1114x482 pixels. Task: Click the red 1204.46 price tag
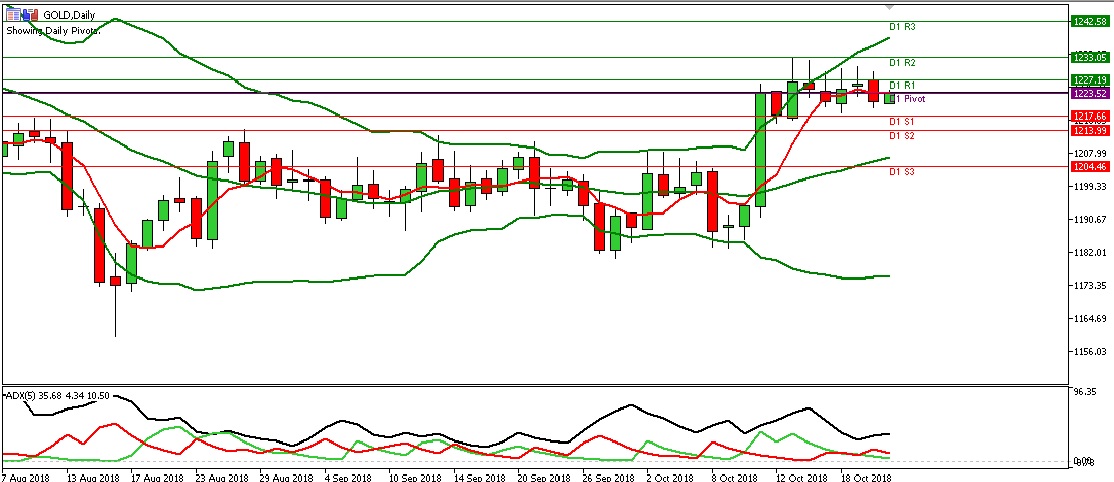[1091, 166]
